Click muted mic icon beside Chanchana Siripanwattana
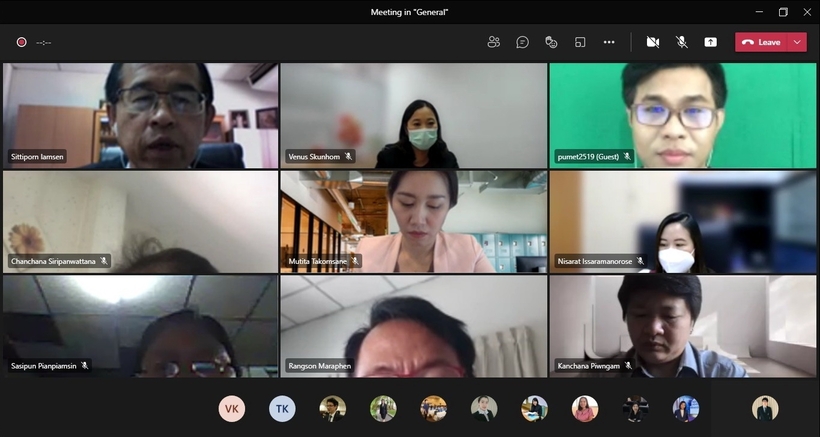820x437 pixels. pyautogui.click(x=104, y=260)
